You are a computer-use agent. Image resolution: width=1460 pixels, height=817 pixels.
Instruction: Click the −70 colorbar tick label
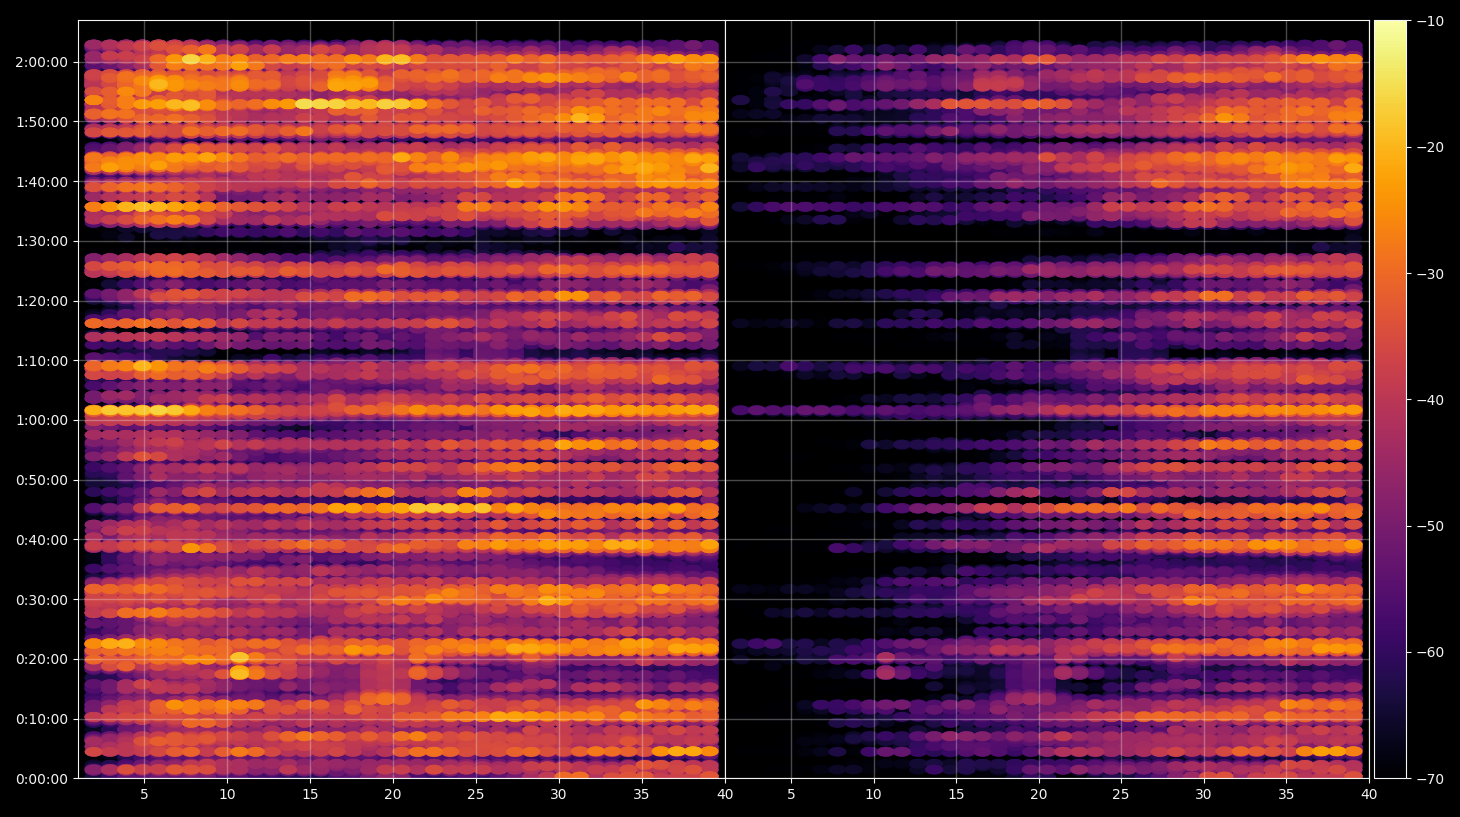pyautogui.click(x=1430, y=779)
